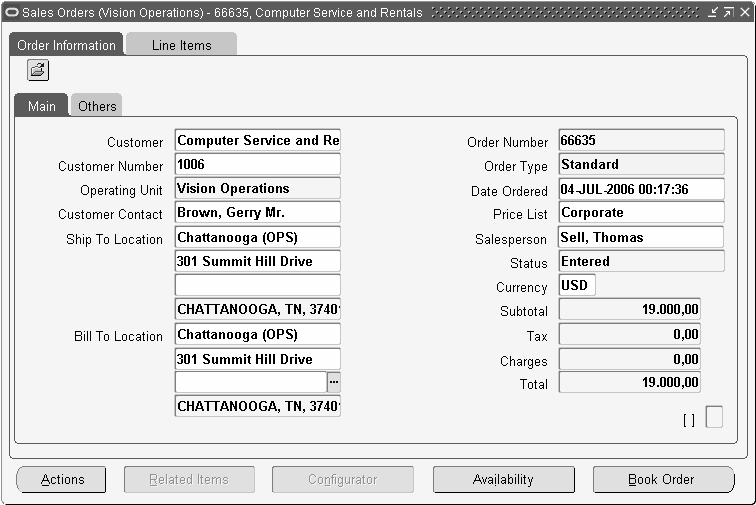Click the Bill To 301 Summit Hill Drive field
The height and width of the screenshot is (505, 756).
[258, 359]
